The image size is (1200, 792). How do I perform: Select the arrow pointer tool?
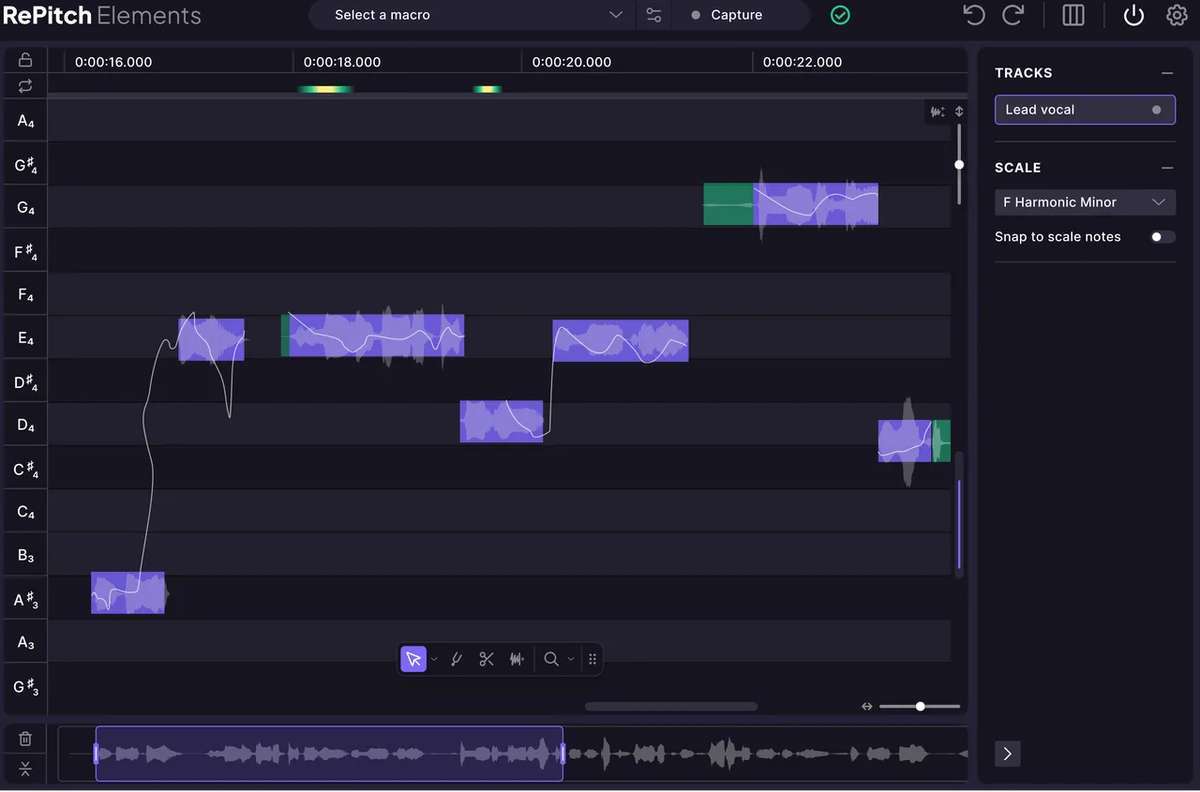pos(413,659)
